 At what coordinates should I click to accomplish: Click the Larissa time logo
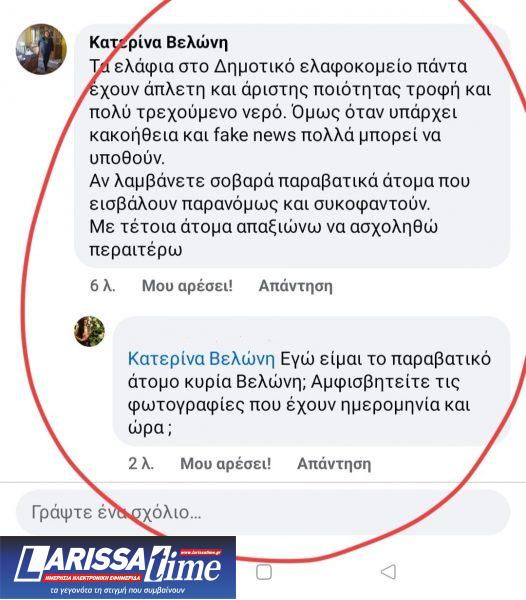coord(118,568)
